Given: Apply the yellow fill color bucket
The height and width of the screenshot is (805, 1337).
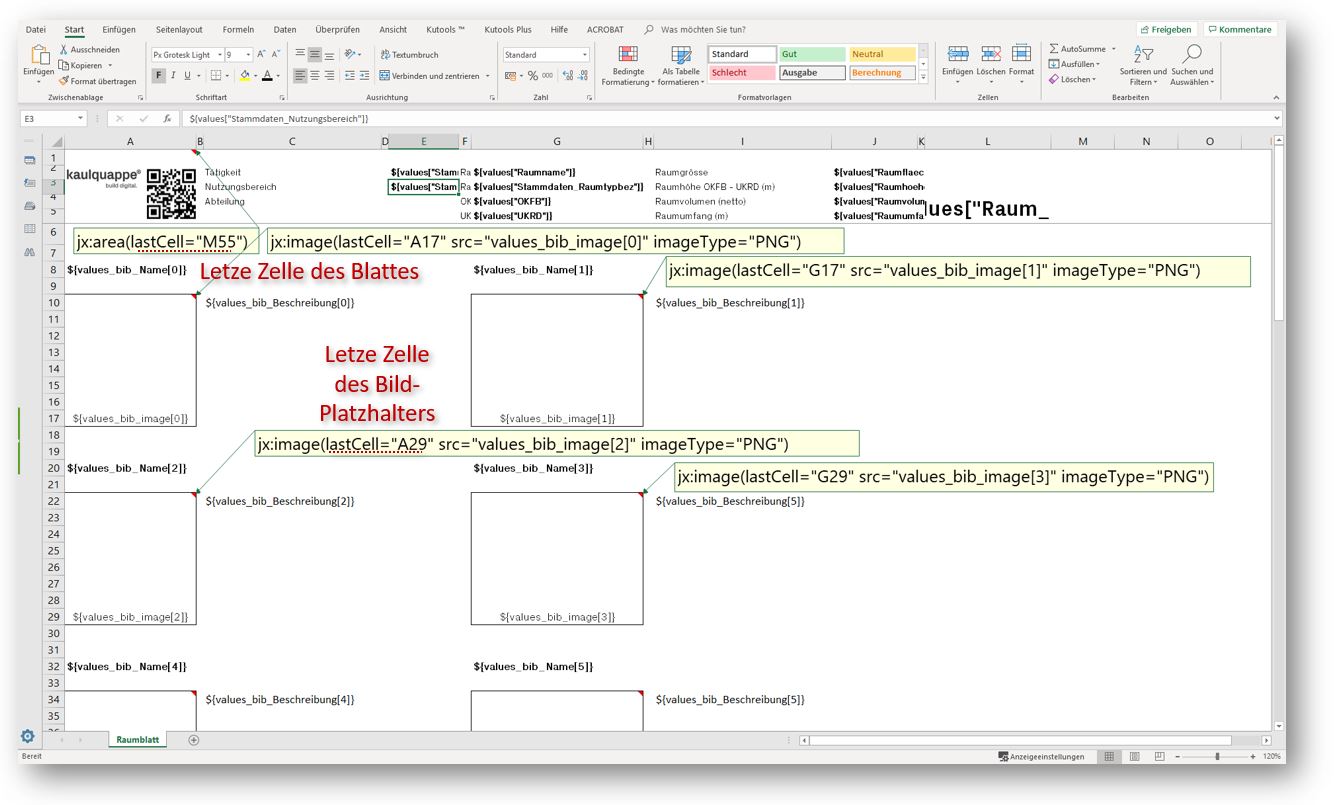Looking at the screenshot, I should coord(245,75).
